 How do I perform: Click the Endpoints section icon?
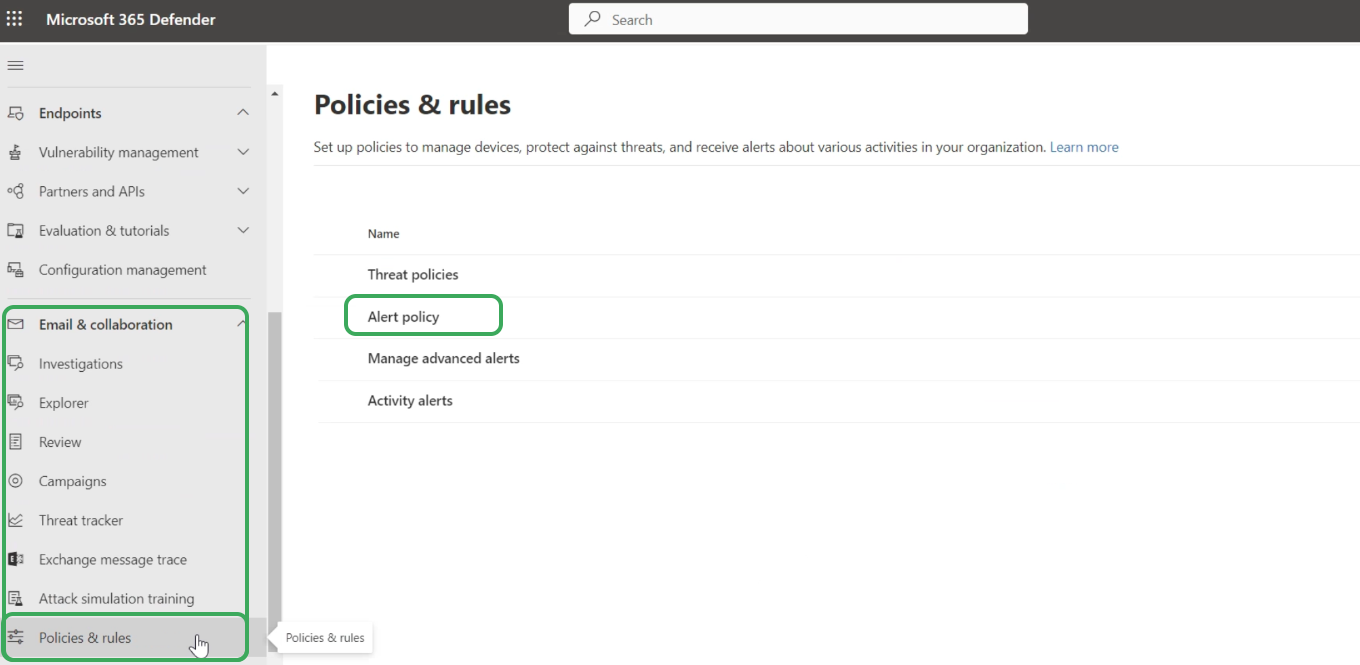pyautogui.click(x=15, y=113)
